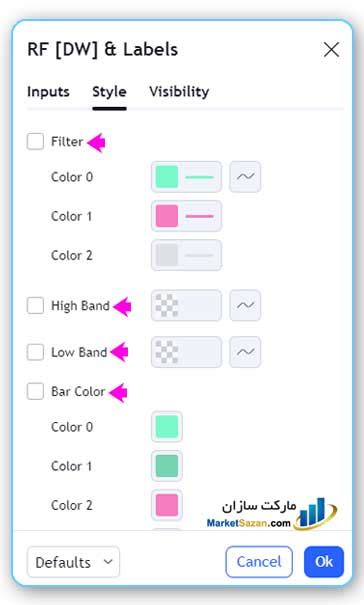Open Filter plot line type icon

tap(245, 177)
